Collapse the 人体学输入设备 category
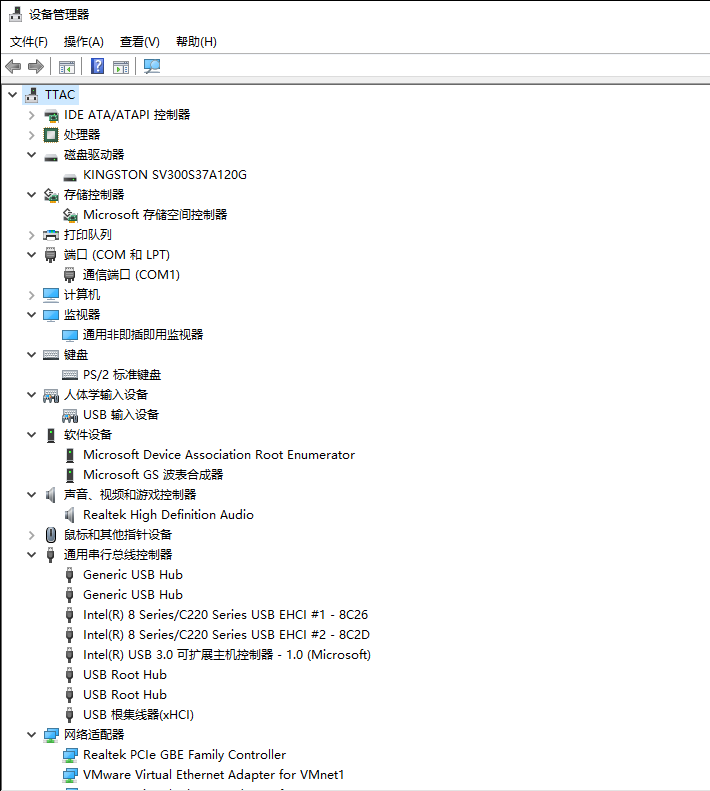Screen dimensions: 710x791 (x=32, y=395)
